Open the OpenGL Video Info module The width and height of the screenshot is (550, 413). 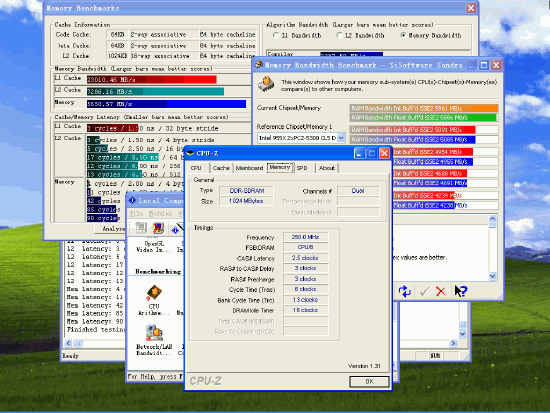click(154, 246)
